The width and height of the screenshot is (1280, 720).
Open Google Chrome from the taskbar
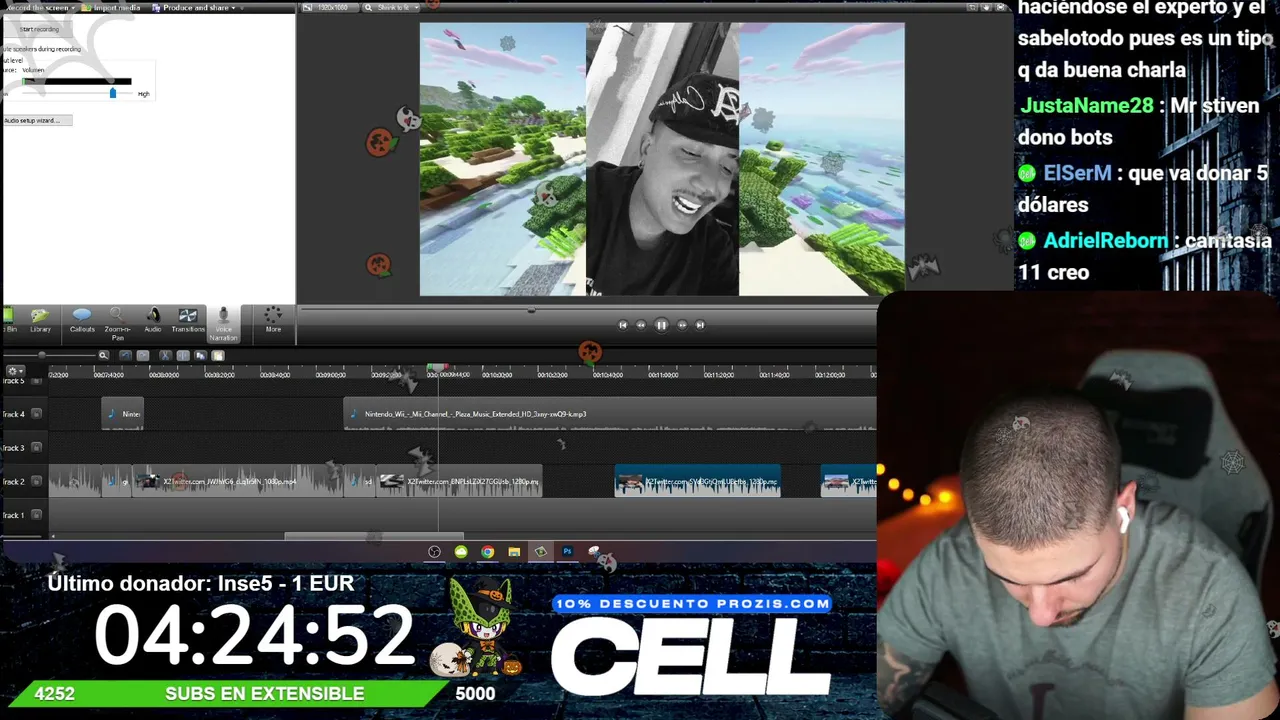click(x=487, y=552)
